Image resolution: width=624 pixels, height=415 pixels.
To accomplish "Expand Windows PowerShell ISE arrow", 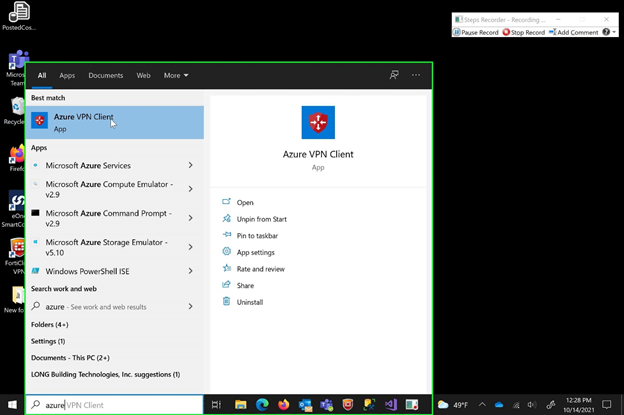I will [x=191, y=271].
